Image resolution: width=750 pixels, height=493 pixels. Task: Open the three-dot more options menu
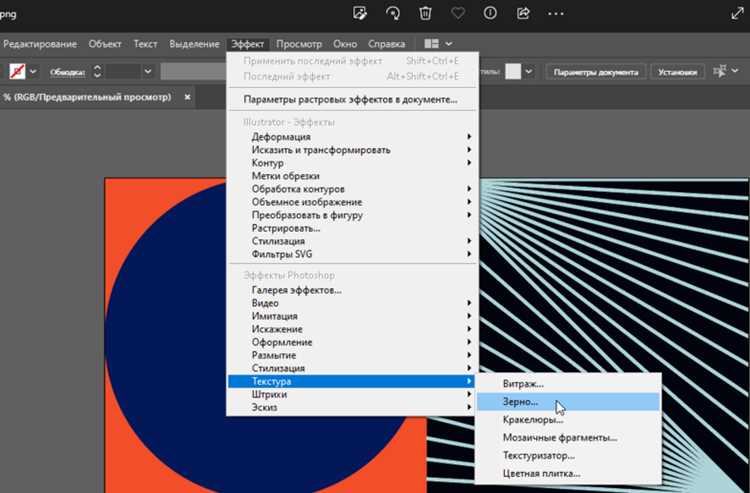pos(556,13)
